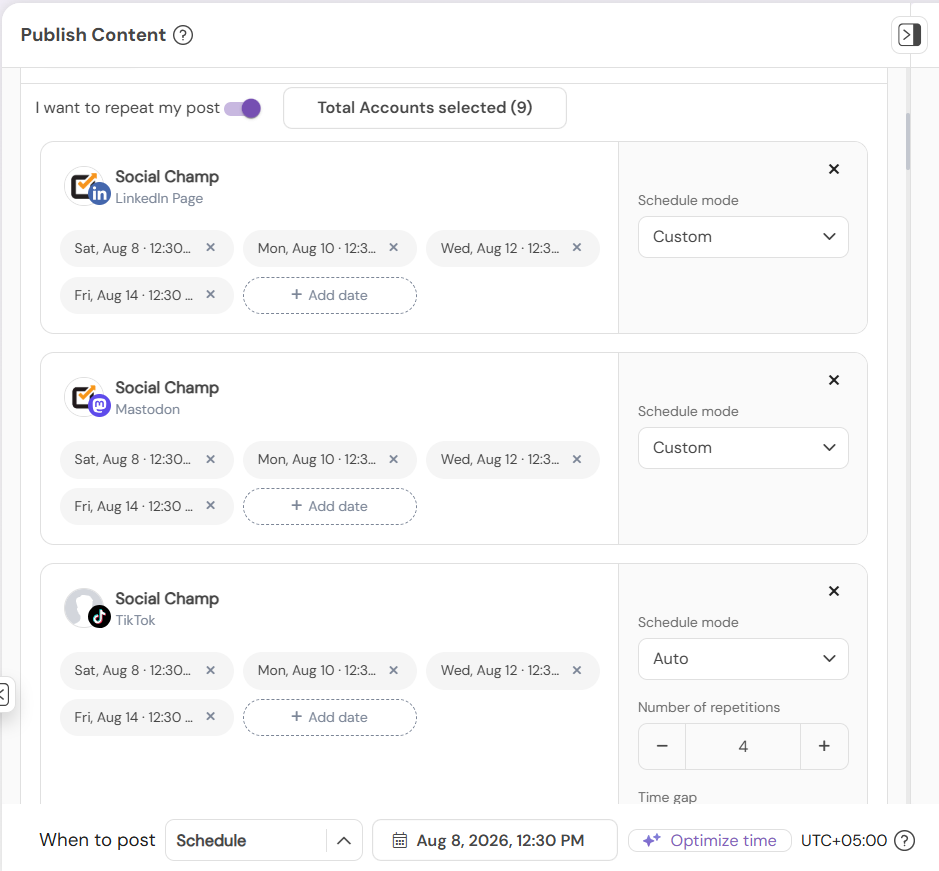Open Mastodon Schedule mode dropdown
Screen dimensions: 939x871
[743, 448]
